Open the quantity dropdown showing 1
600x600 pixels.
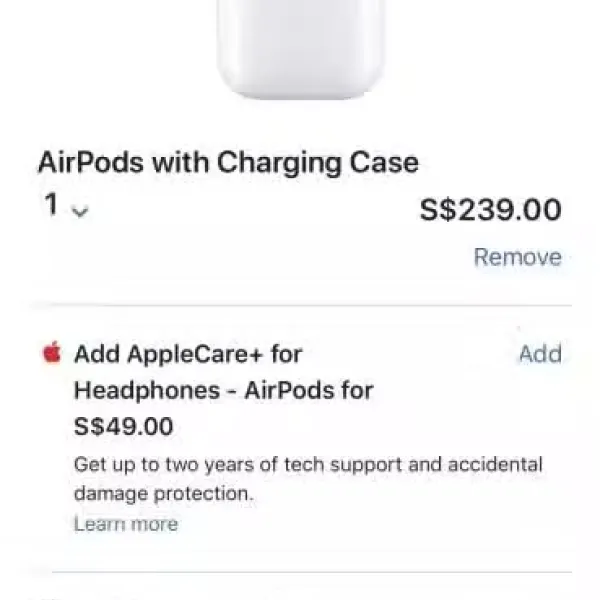pos(66,205)
